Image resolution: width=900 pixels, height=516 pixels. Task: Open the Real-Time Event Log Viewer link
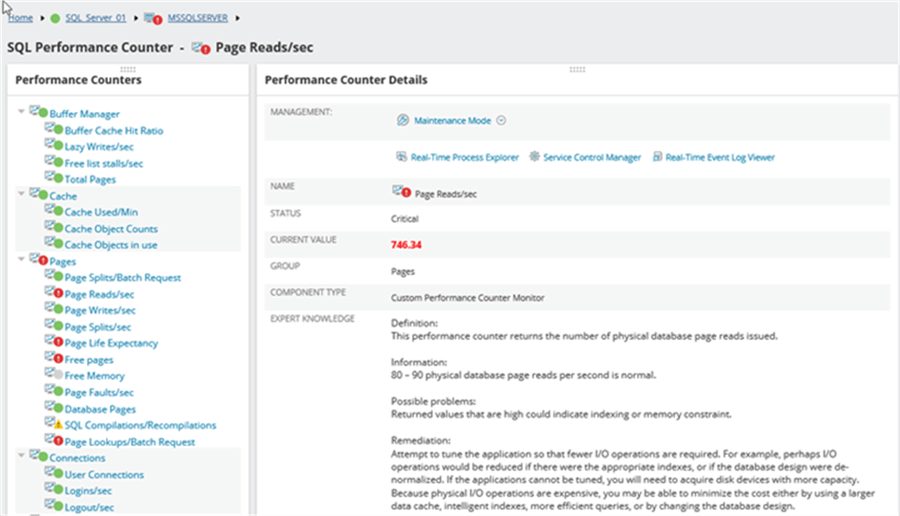click(x=720, y=157)
